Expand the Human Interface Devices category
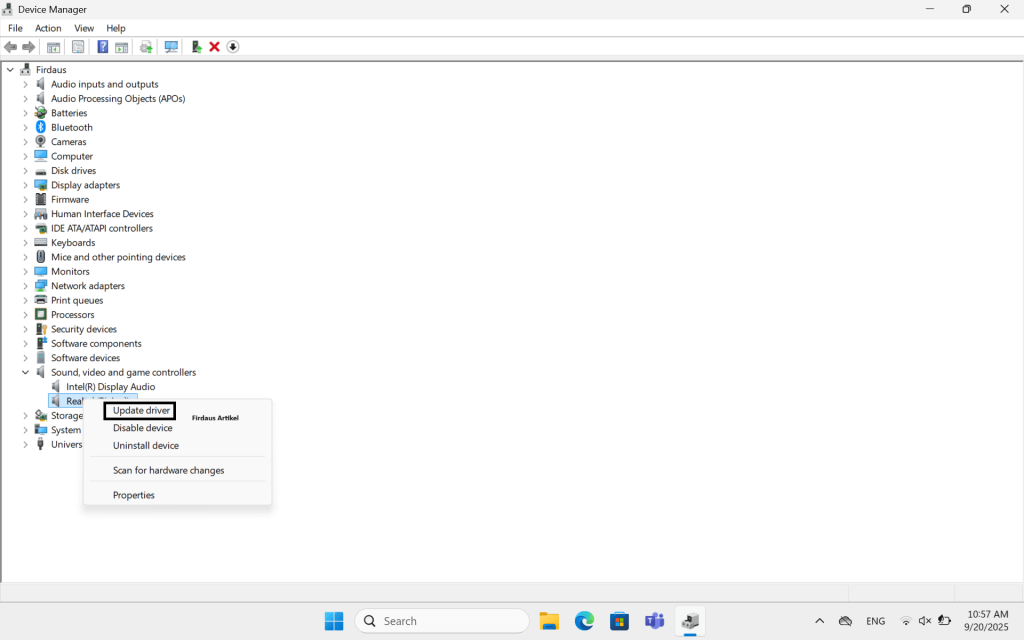The height and width of the screenshot is (640, 1024). [25, 214]
